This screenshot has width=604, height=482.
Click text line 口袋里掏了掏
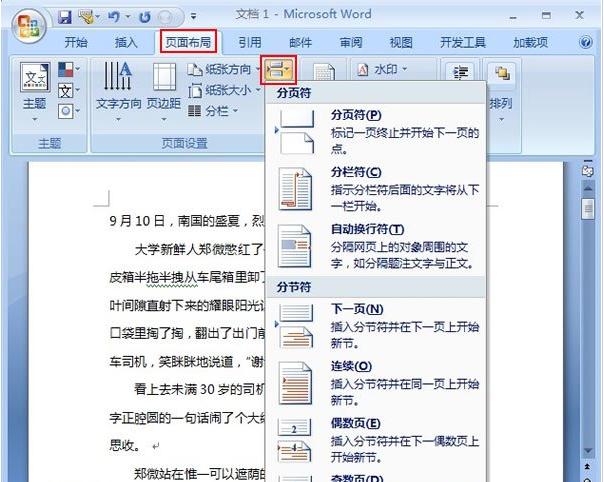(186, 333)
